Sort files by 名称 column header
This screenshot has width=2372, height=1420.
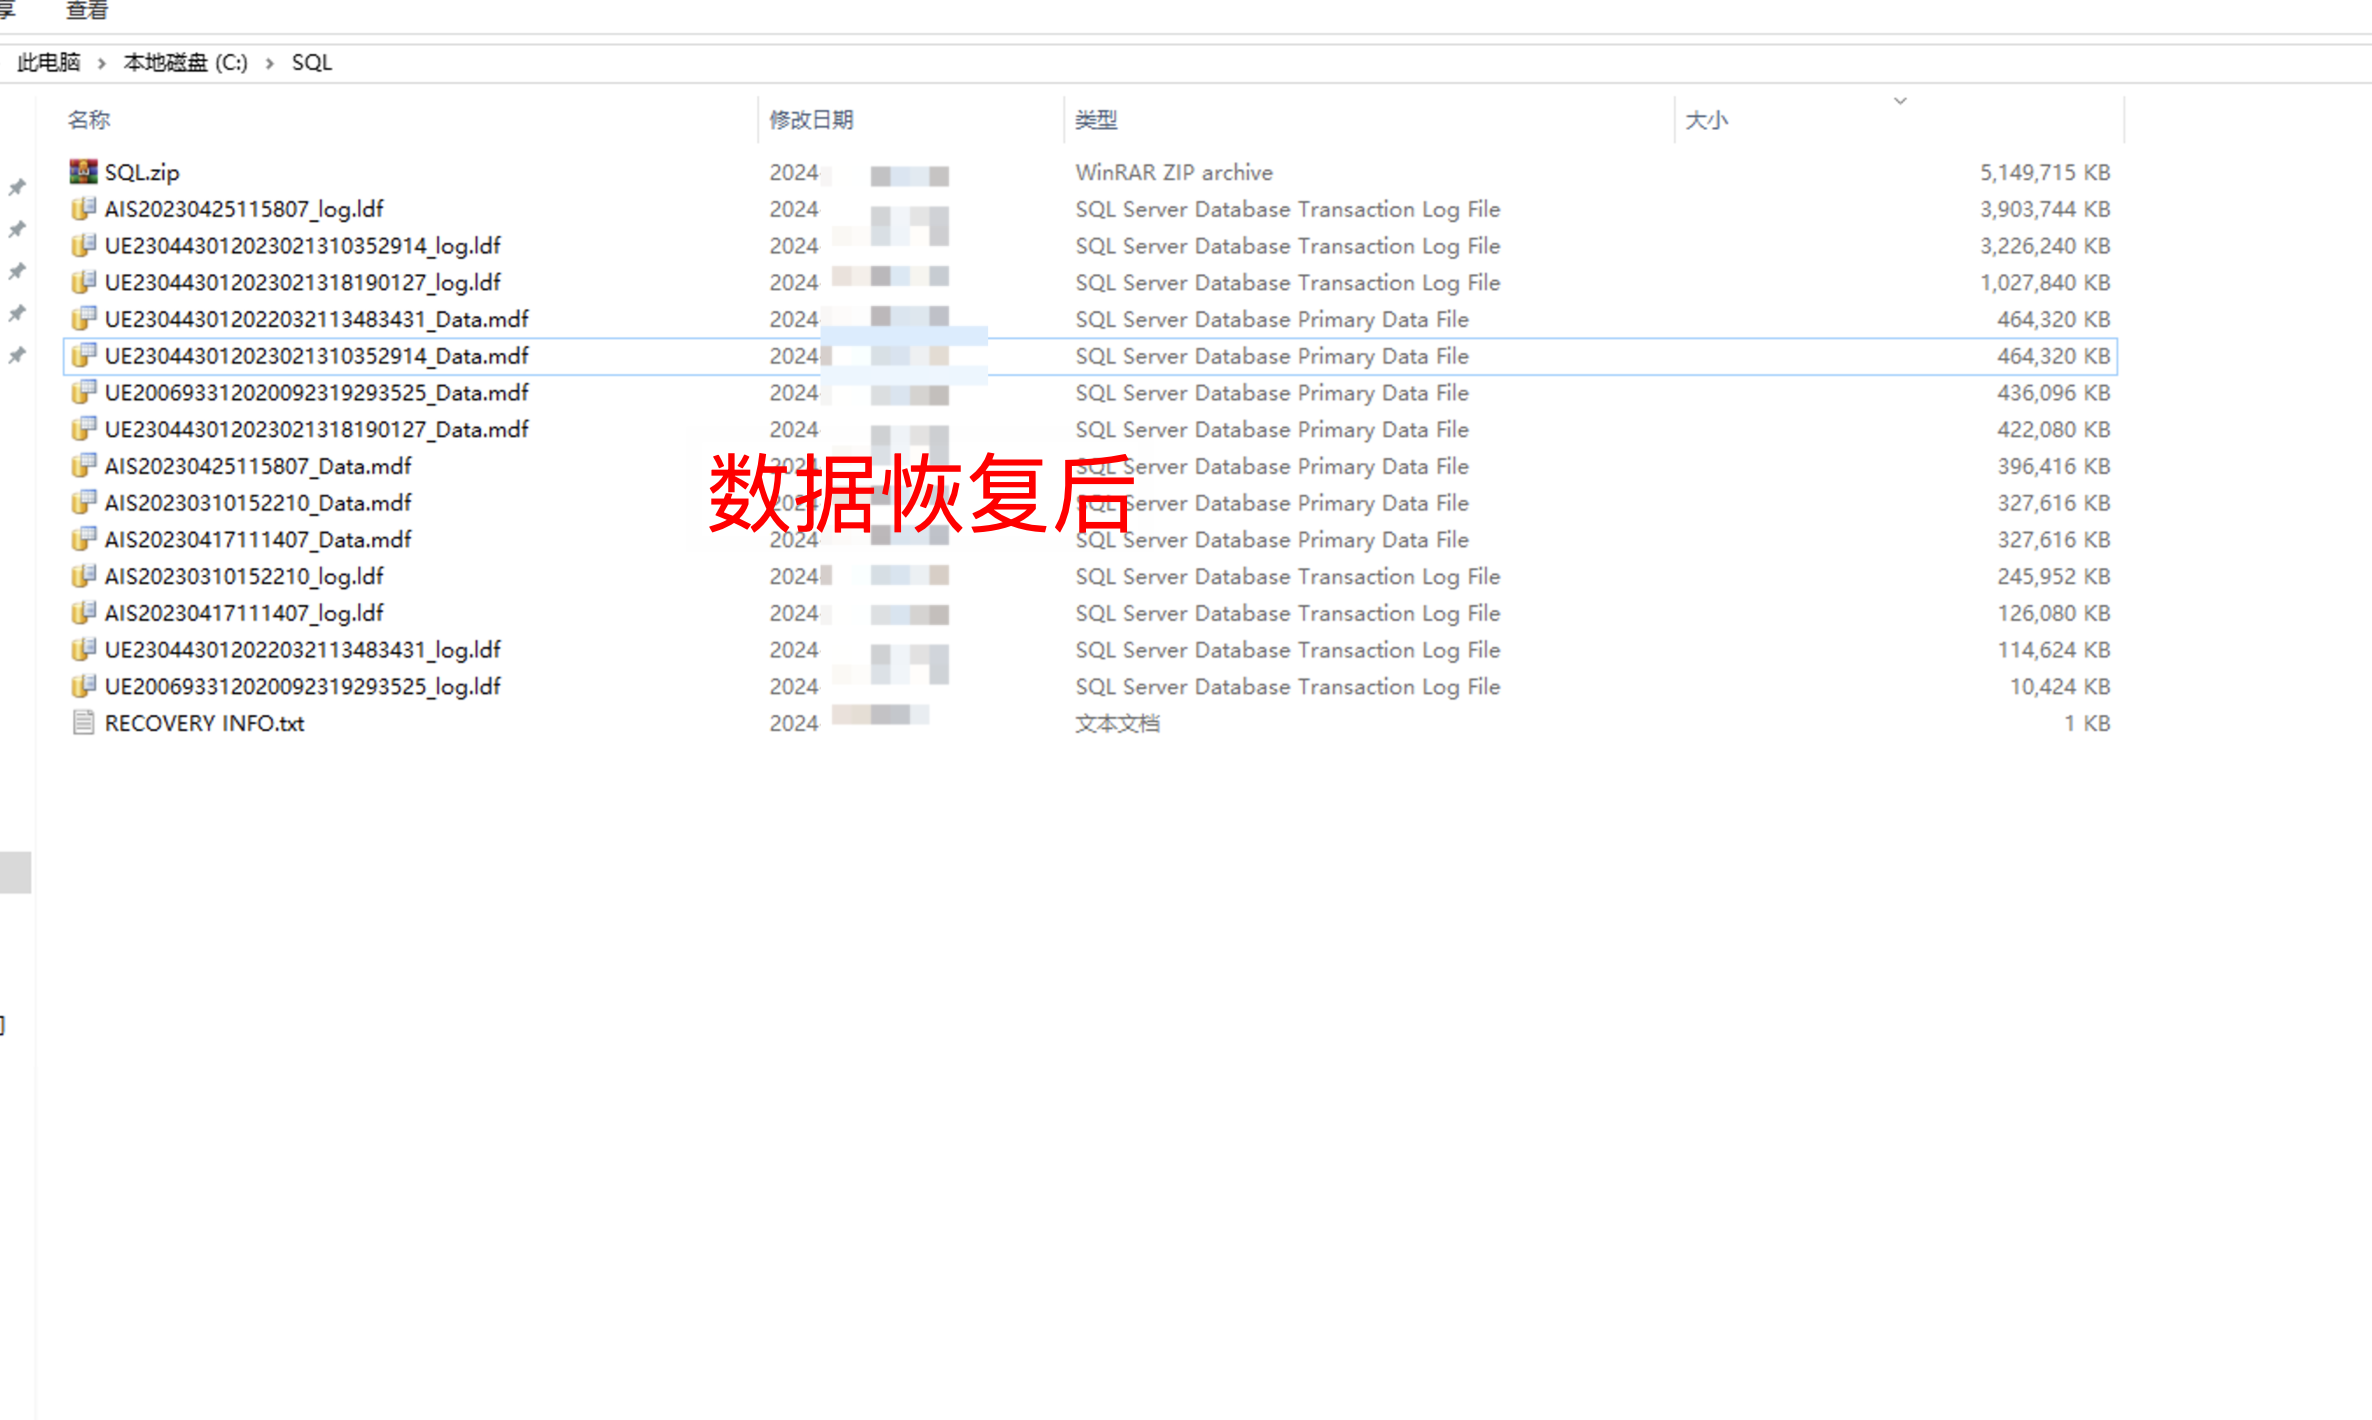(89, 120)
